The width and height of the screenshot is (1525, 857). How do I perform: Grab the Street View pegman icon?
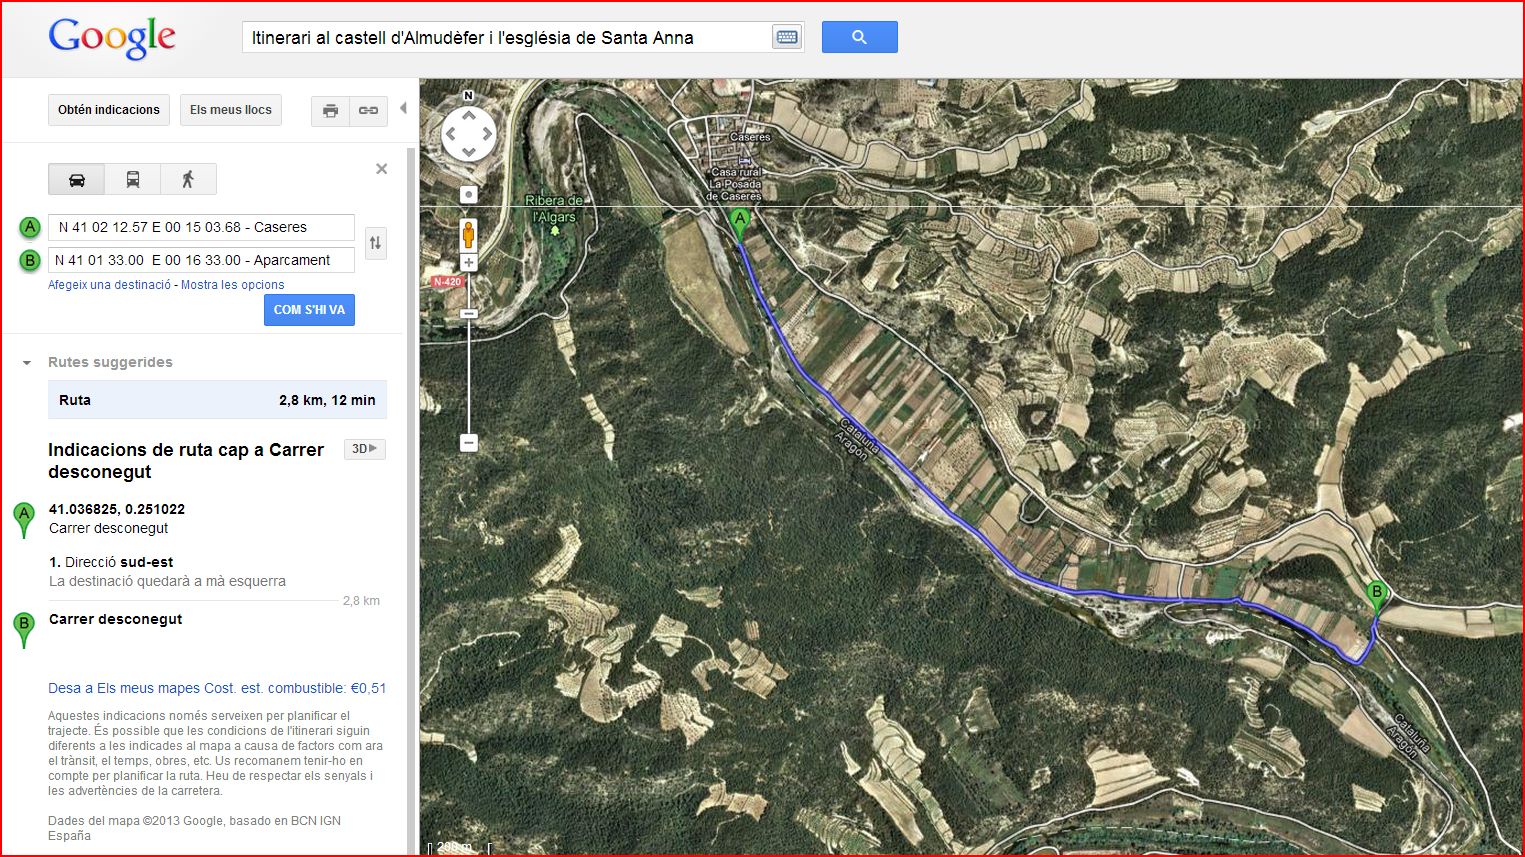(468, 235)
